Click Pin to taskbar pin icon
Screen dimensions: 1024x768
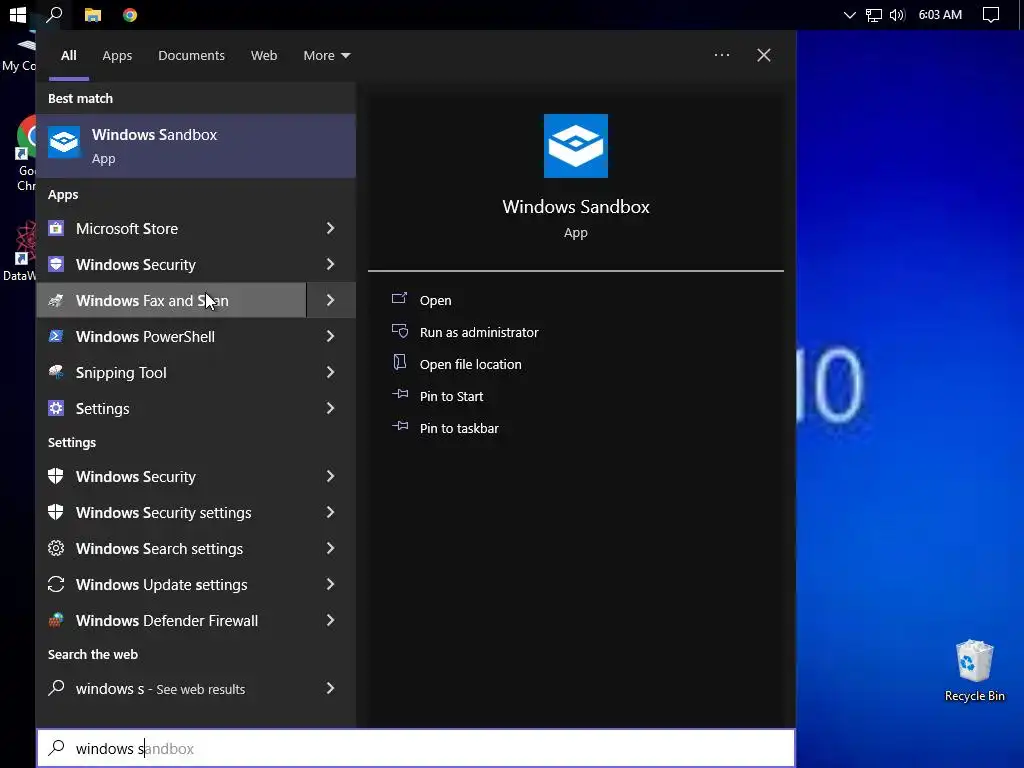(400, 426)
